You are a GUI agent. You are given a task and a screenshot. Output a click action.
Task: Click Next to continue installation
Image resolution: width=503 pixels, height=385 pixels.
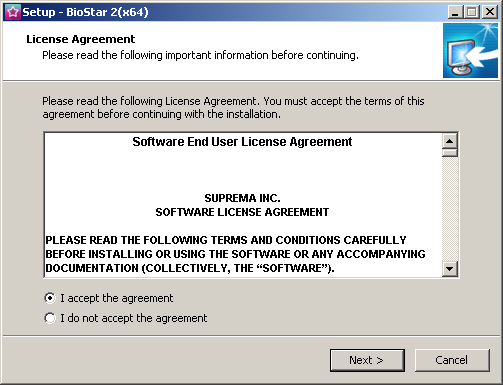[367, 360]
